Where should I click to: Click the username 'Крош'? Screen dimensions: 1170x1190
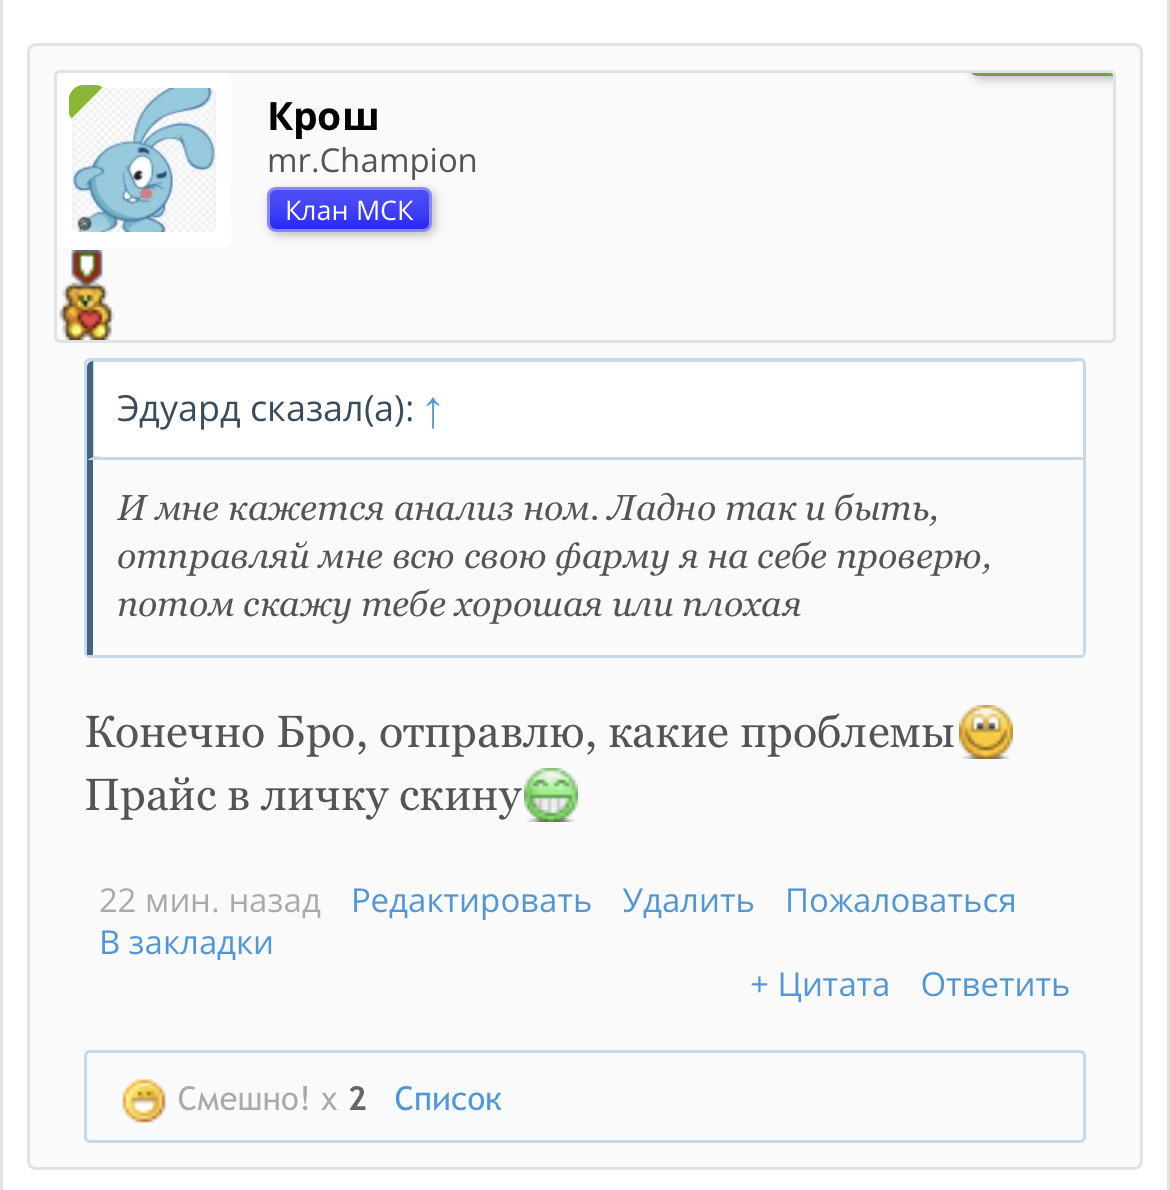[x=323, y=116]
